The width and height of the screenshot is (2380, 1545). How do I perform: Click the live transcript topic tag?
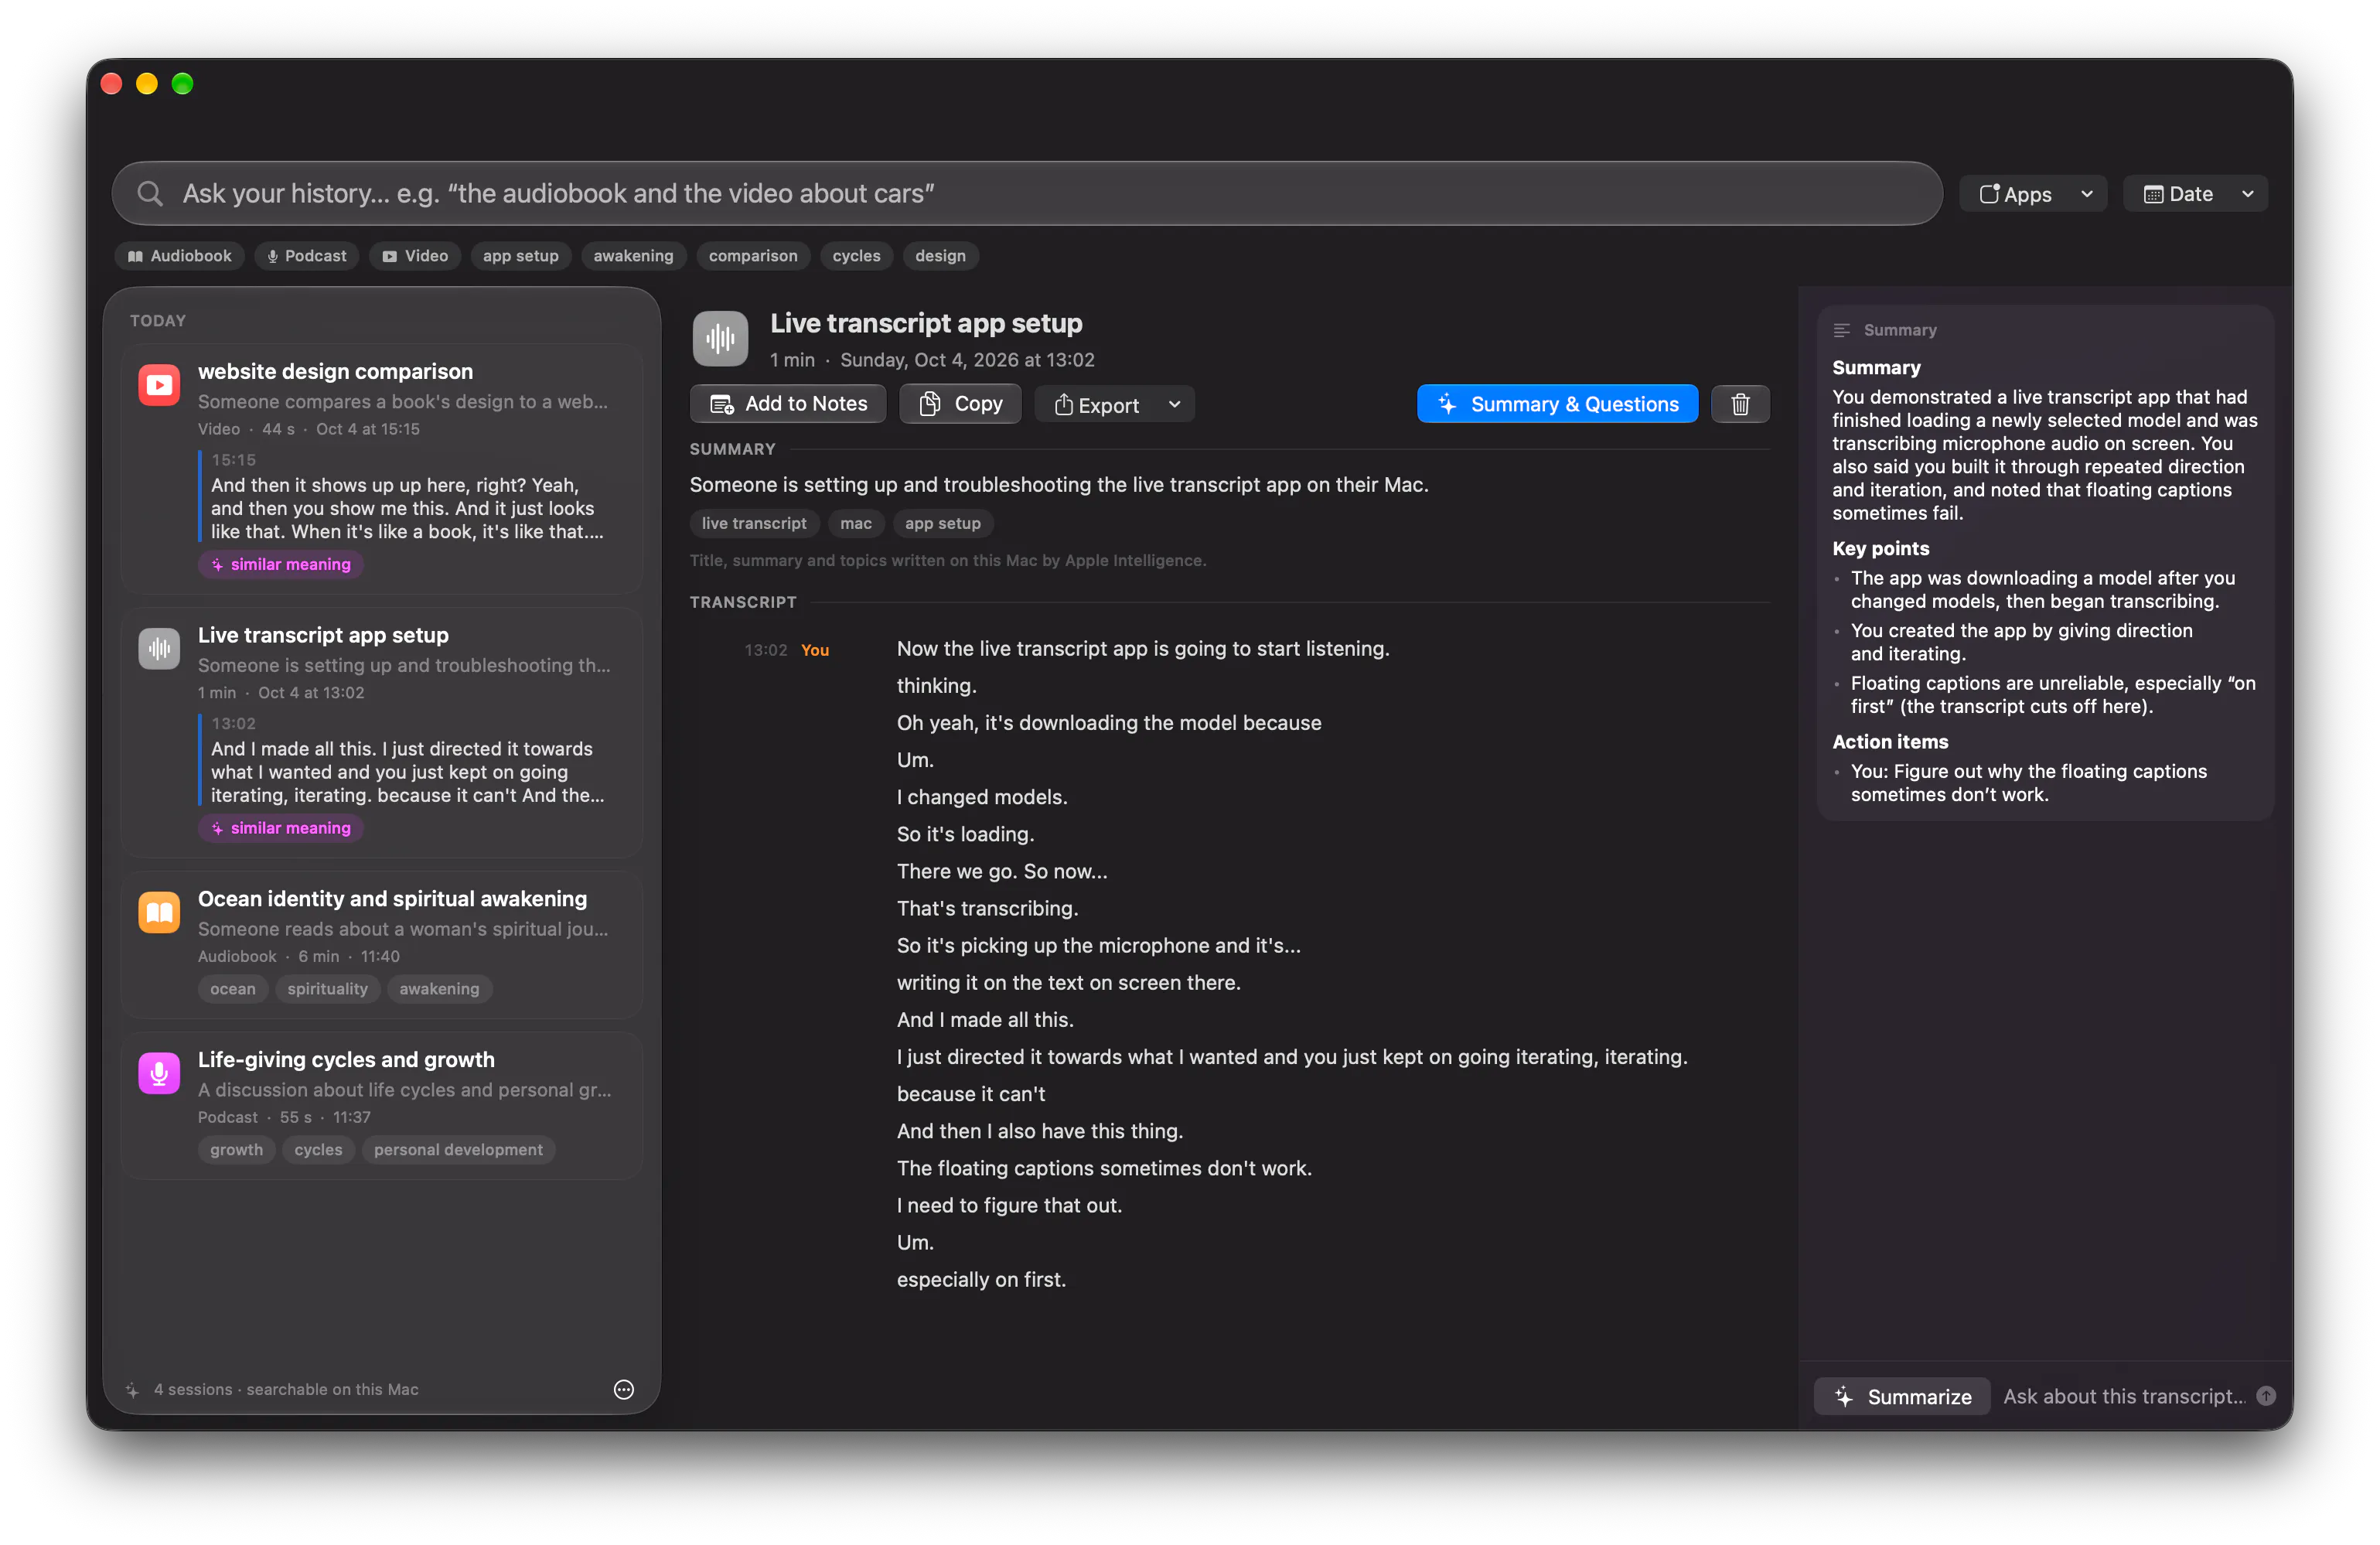coord(754,523)
